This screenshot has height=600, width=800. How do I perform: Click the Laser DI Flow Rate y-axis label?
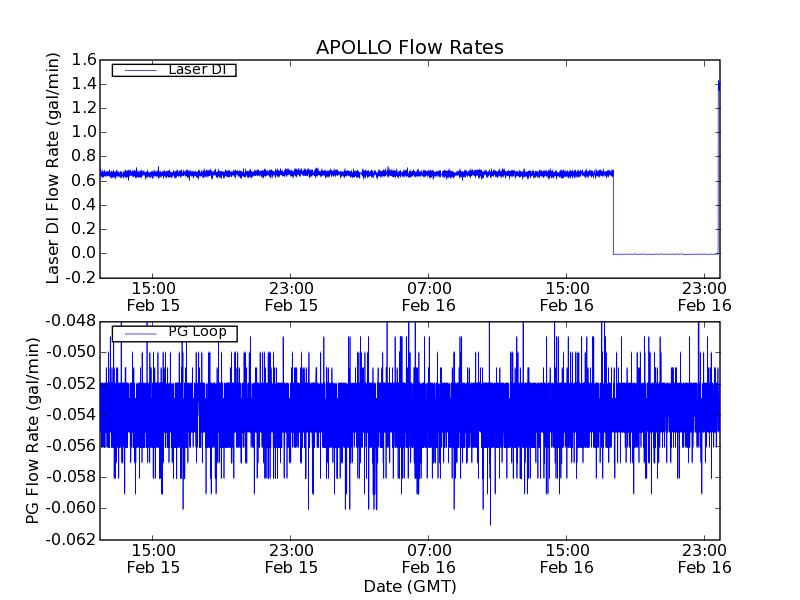[x=54, y=168]
